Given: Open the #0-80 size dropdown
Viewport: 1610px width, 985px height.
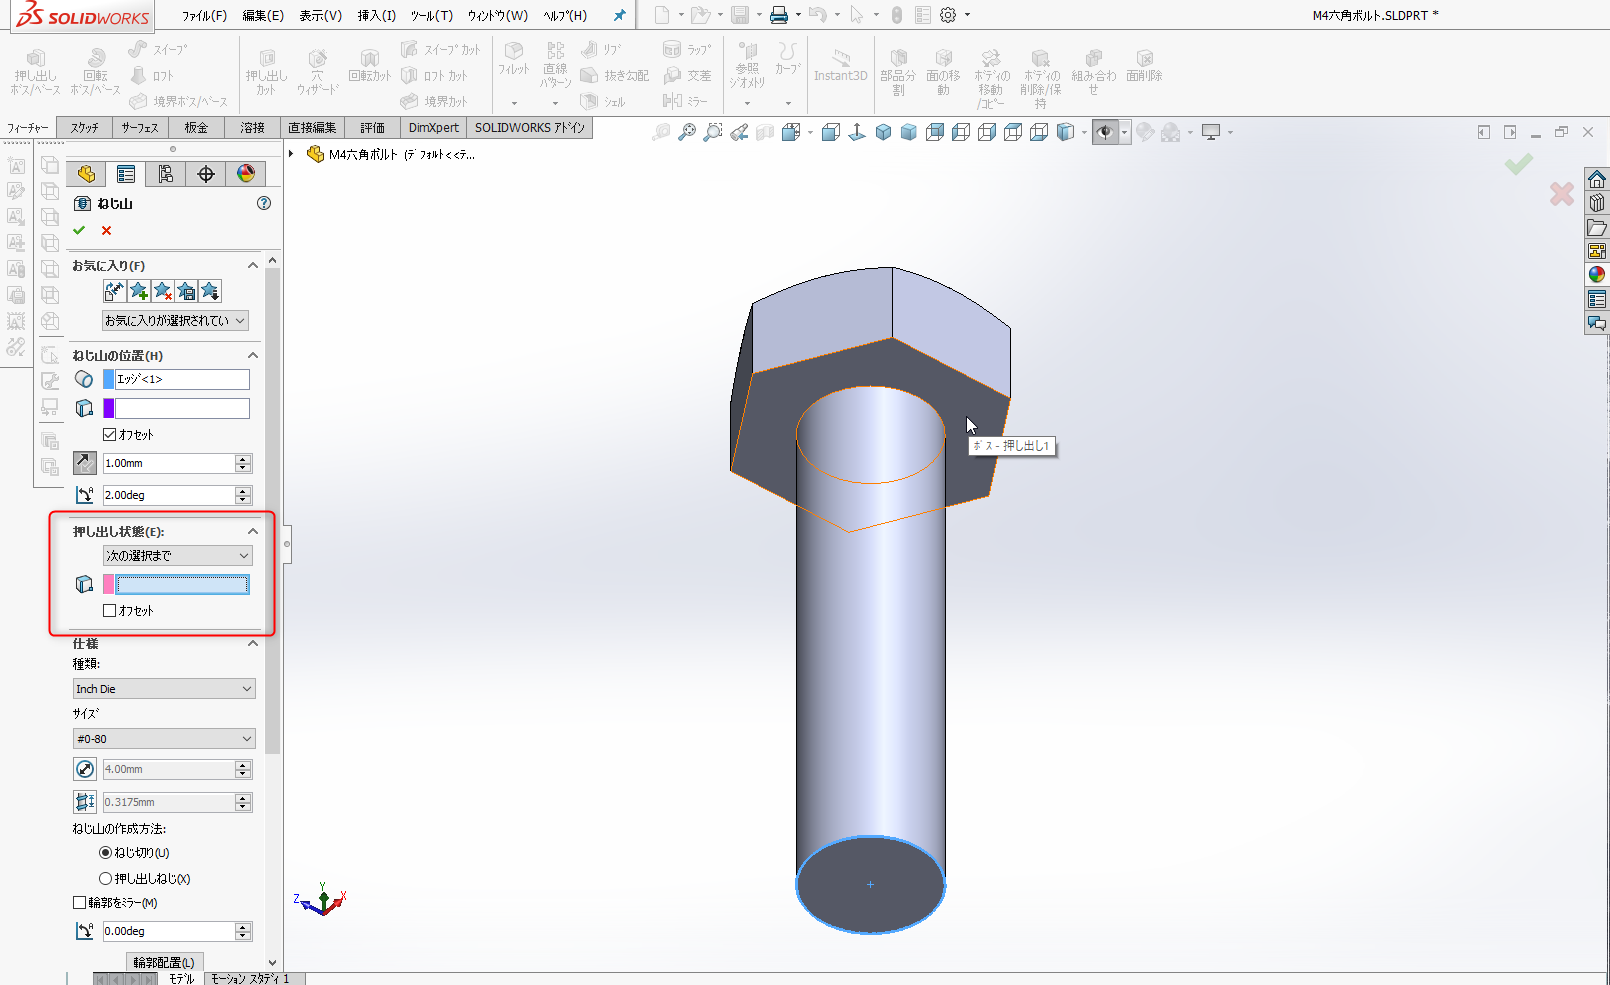Looking at the screenshot, I should [x=164, y=739].
